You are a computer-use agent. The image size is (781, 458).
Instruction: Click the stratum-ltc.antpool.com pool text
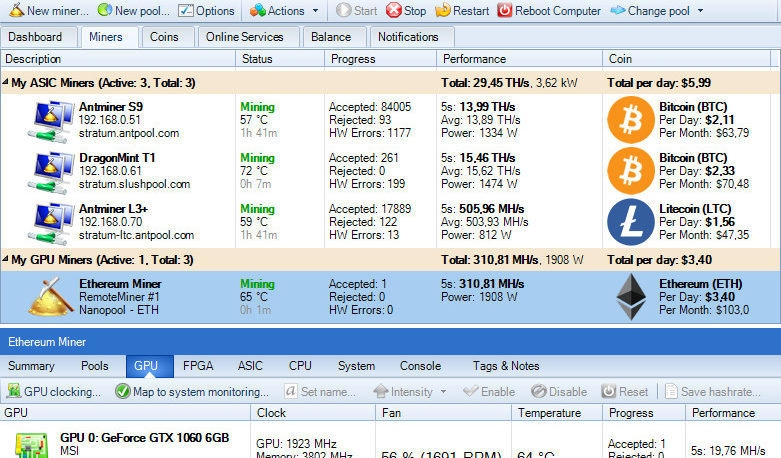coord(136,235)
